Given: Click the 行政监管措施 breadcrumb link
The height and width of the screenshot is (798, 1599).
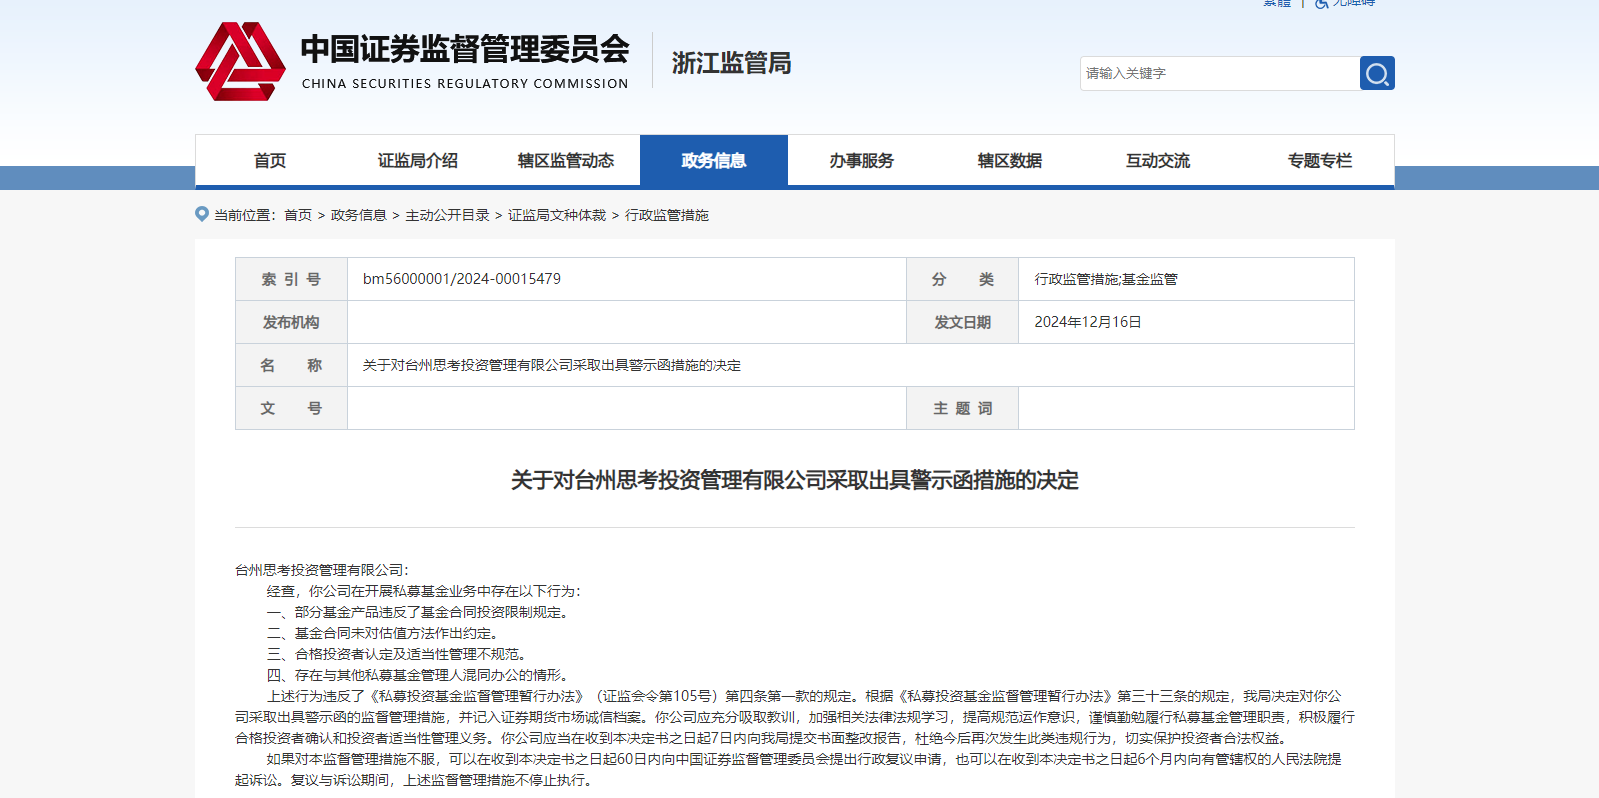Looking at the screenshot, I should [667, 215].
